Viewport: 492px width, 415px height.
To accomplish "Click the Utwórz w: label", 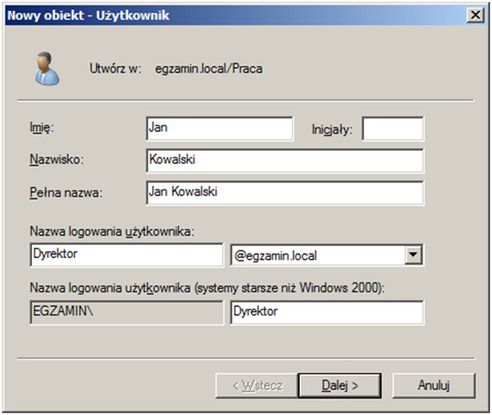I will pos(115,69).
